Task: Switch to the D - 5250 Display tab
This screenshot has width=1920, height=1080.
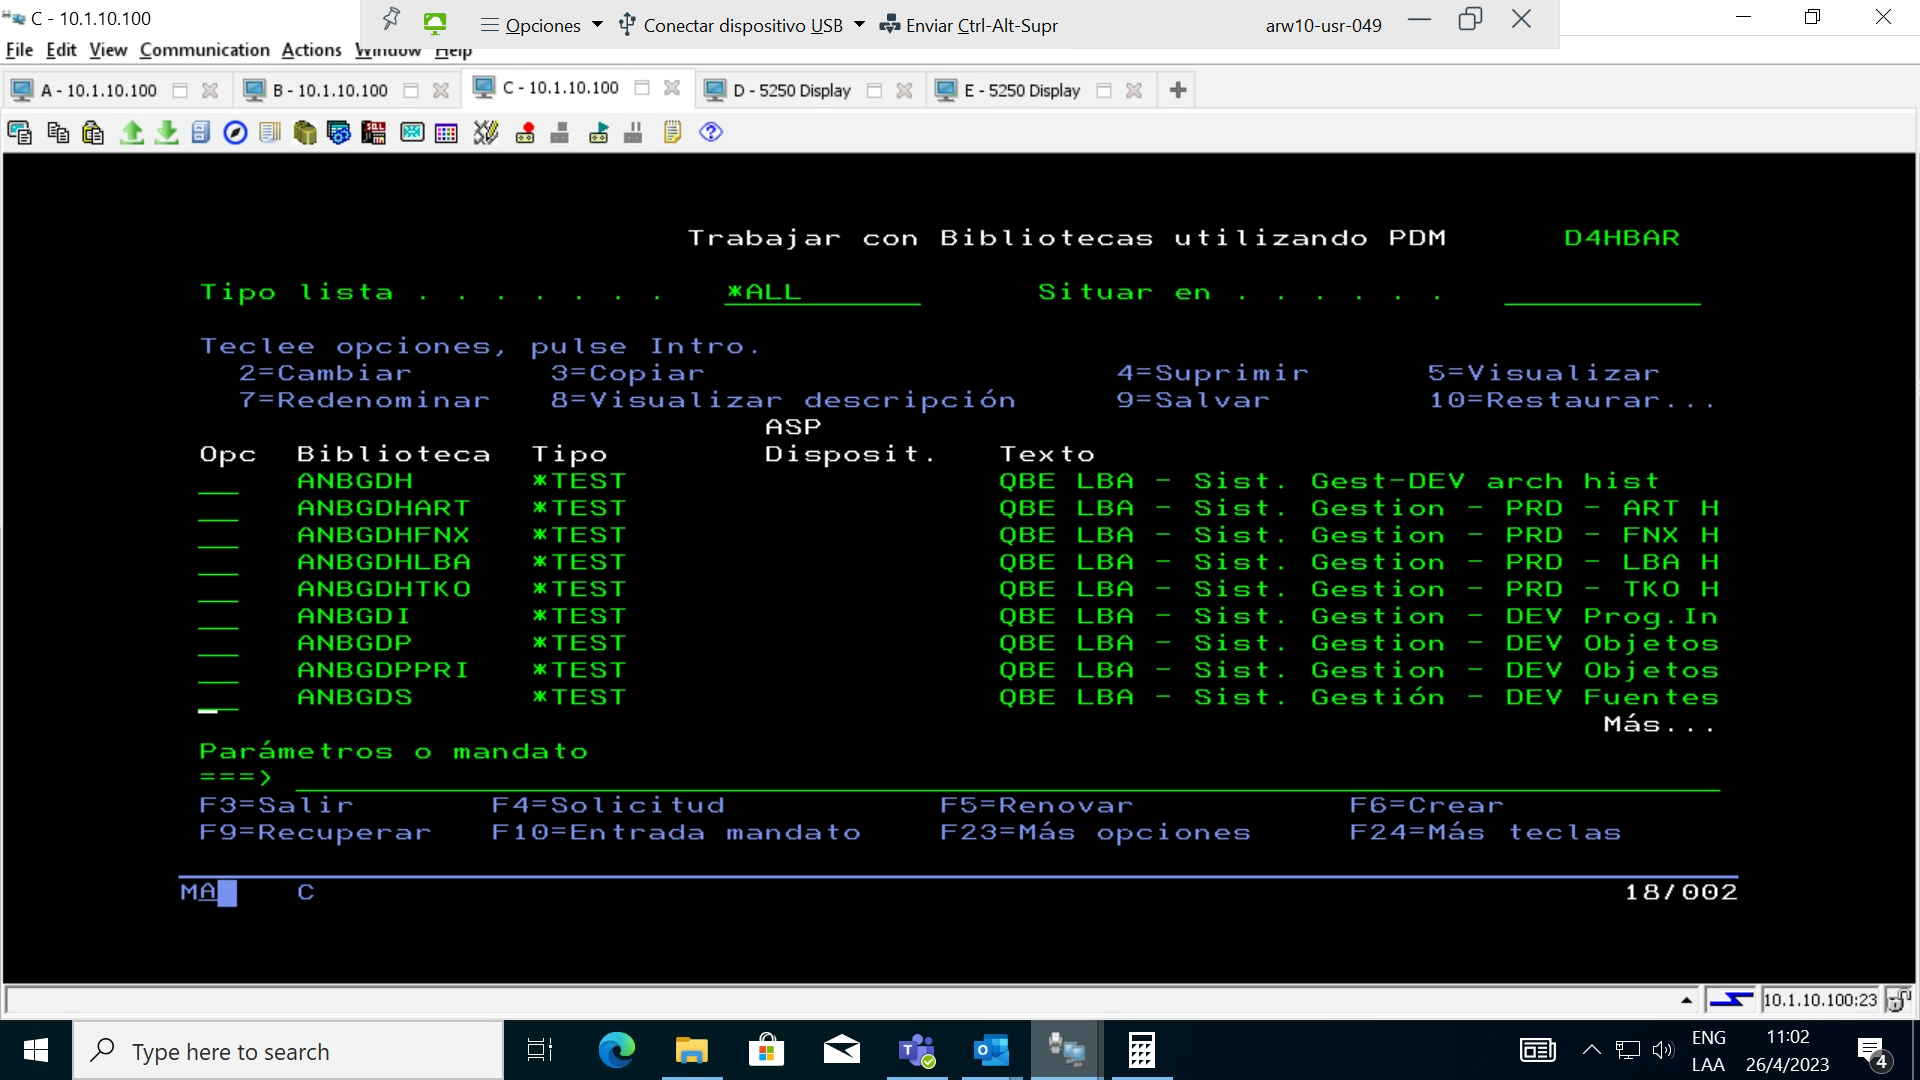Action: pos(790,90)
